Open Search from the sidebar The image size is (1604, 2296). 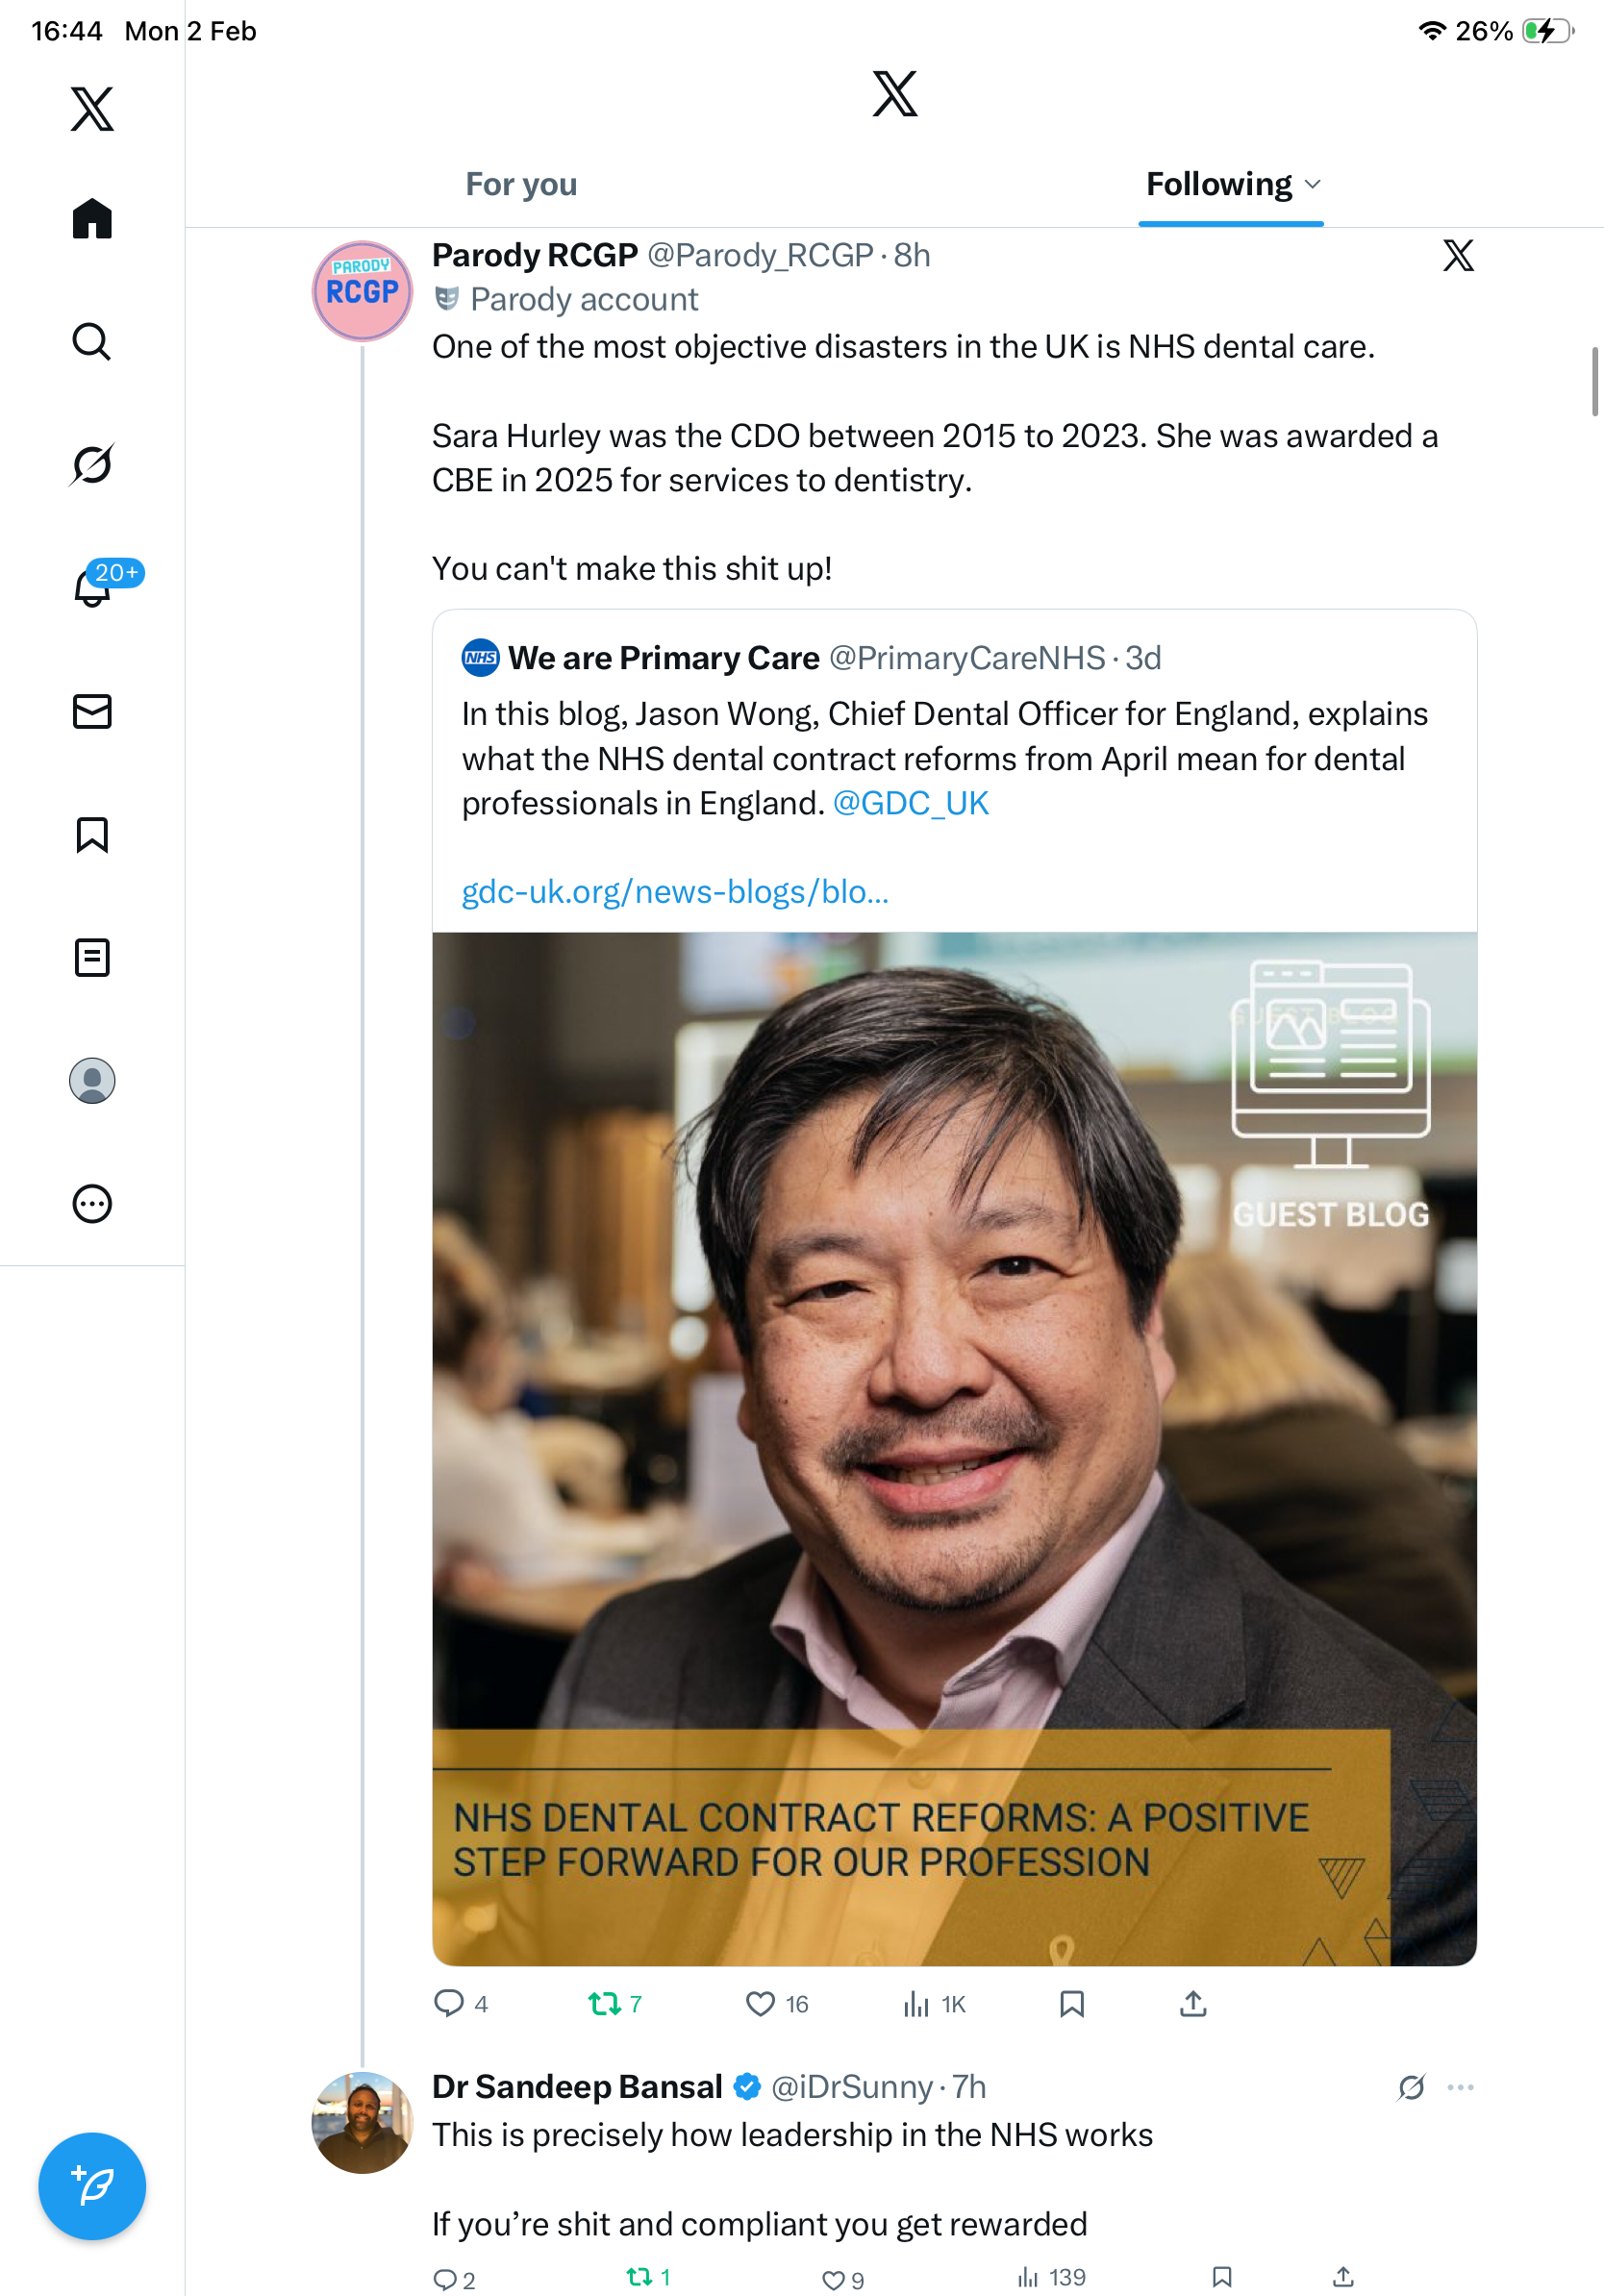pyautogui.click(x=92, y=342)
